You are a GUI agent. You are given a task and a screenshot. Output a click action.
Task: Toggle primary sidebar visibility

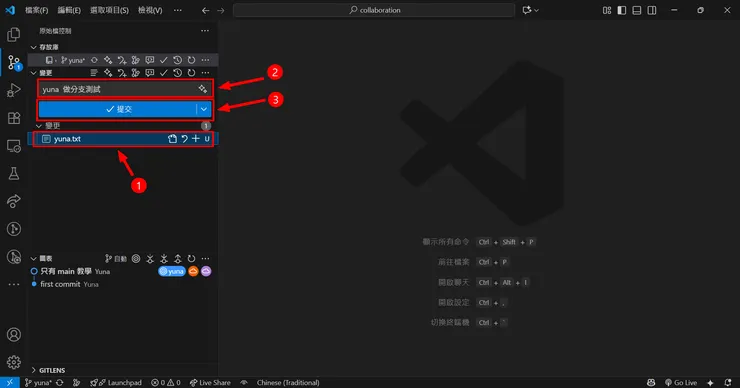[x=622, y=10]
